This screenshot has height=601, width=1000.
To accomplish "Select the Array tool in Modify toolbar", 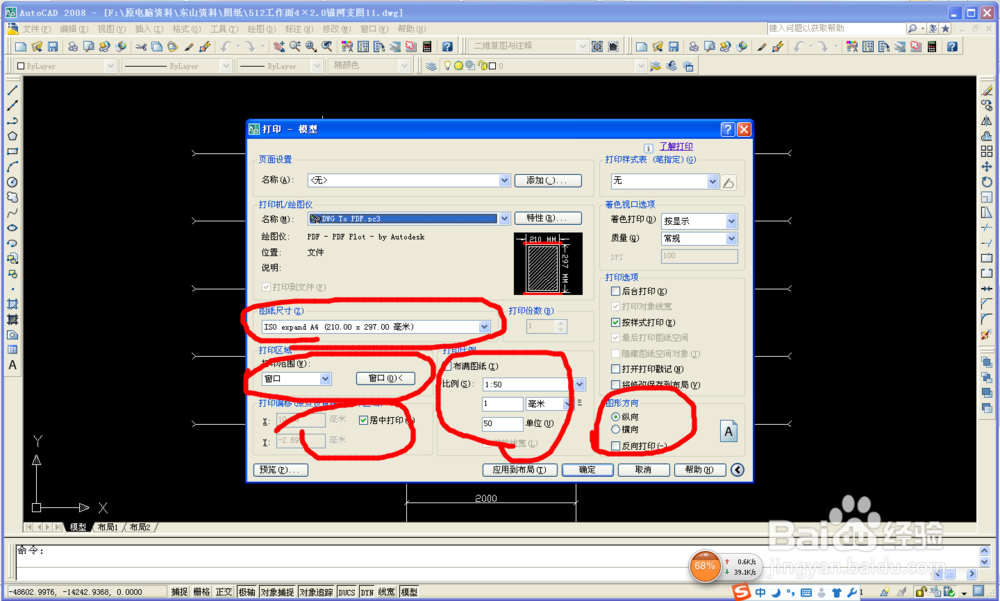I will (x=987, y=151).
